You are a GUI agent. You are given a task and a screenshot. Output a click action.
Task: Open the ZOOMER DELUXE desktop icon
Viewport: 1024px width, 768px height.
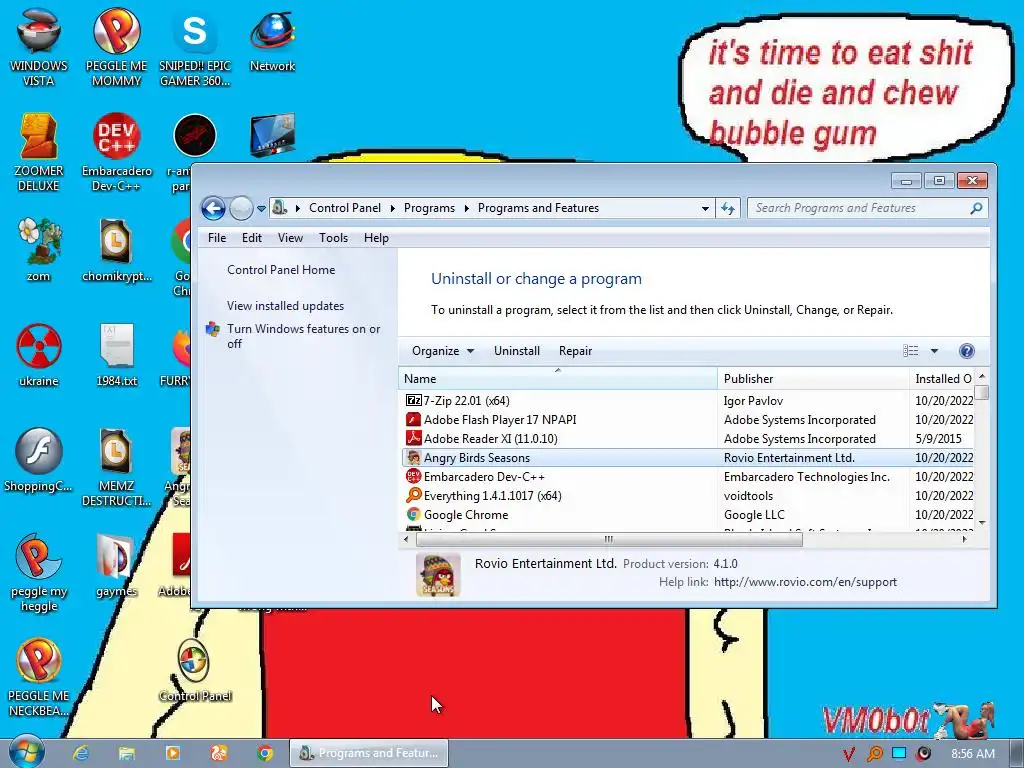pos(39,152)
